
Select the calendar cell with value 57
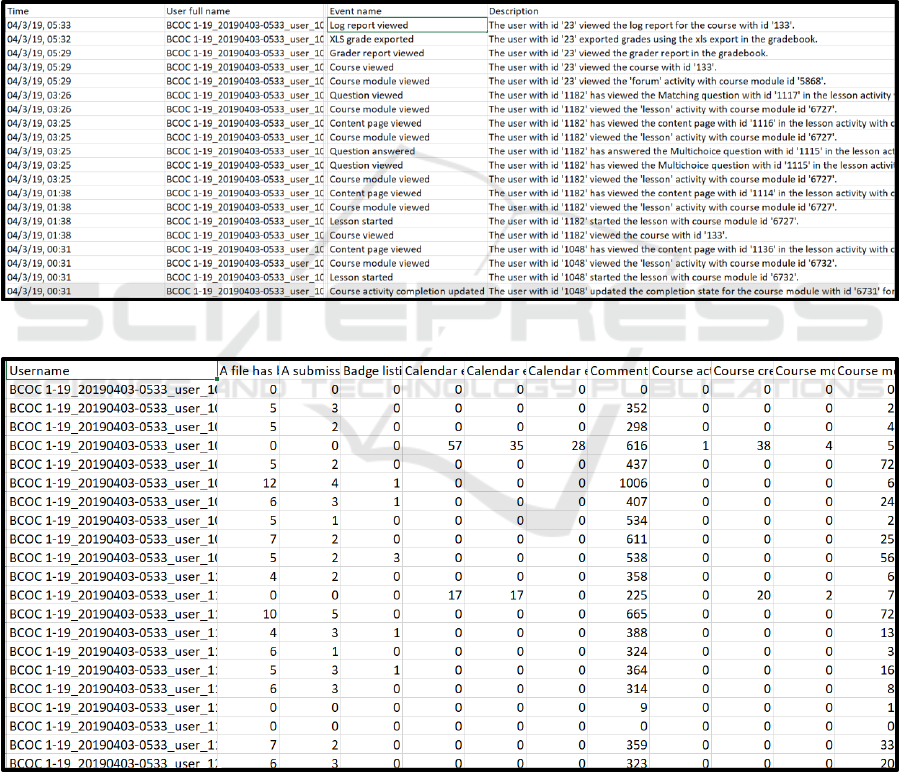point(433,445)
